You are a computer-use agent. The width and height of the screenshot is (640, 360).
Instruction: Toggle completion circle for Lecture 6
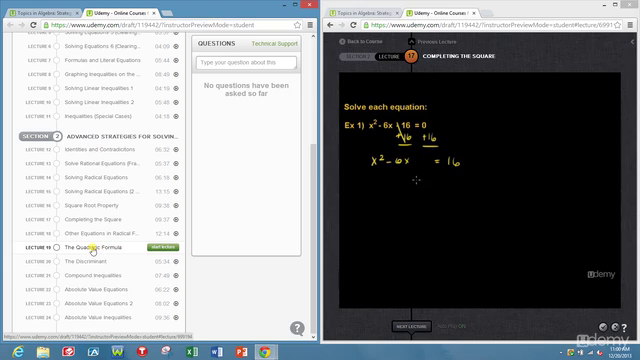57,47
